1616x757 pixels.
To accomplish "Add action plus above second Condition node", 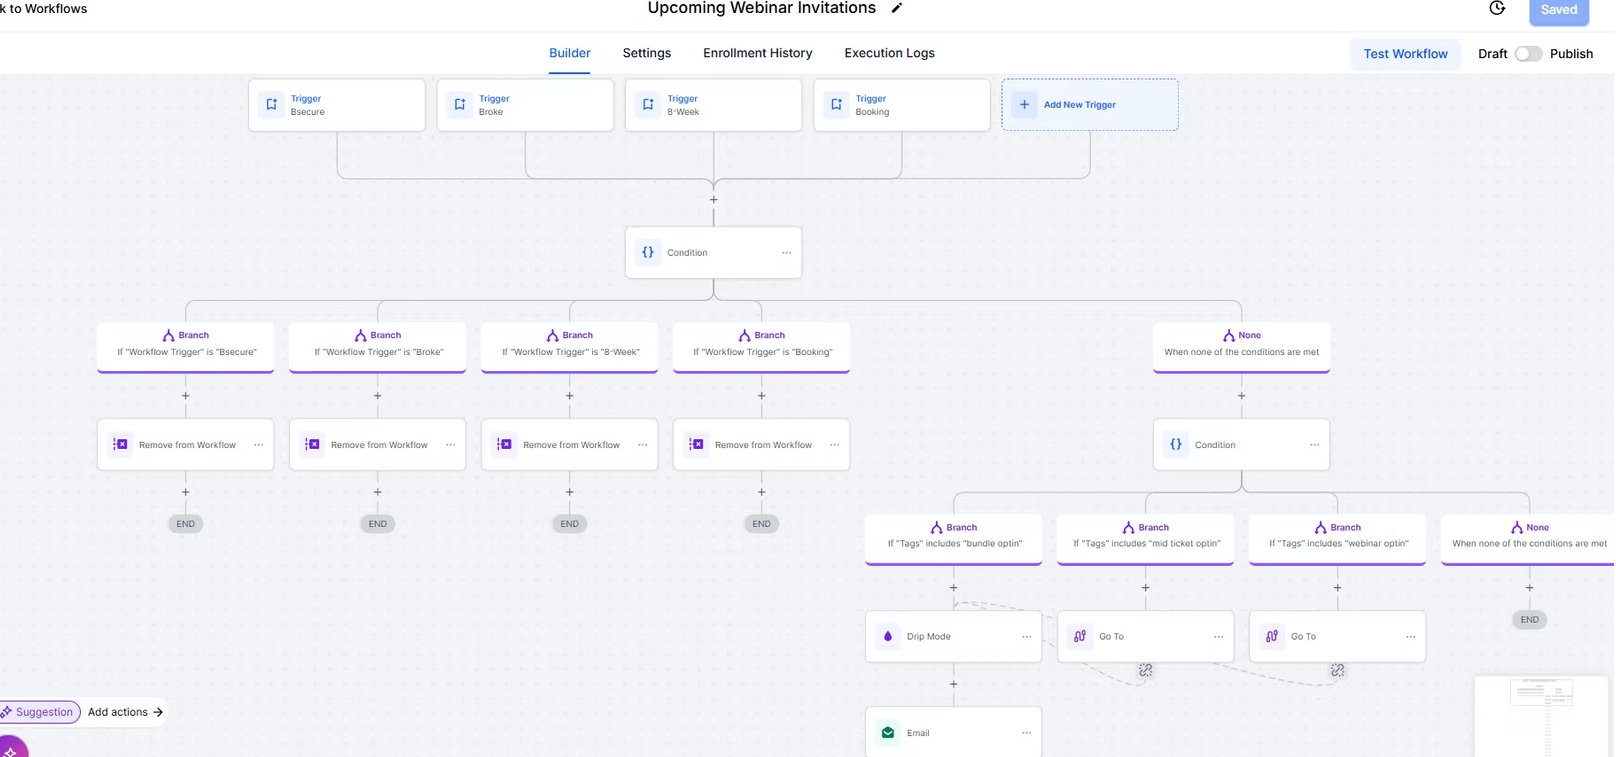I will coord(1242,396).
